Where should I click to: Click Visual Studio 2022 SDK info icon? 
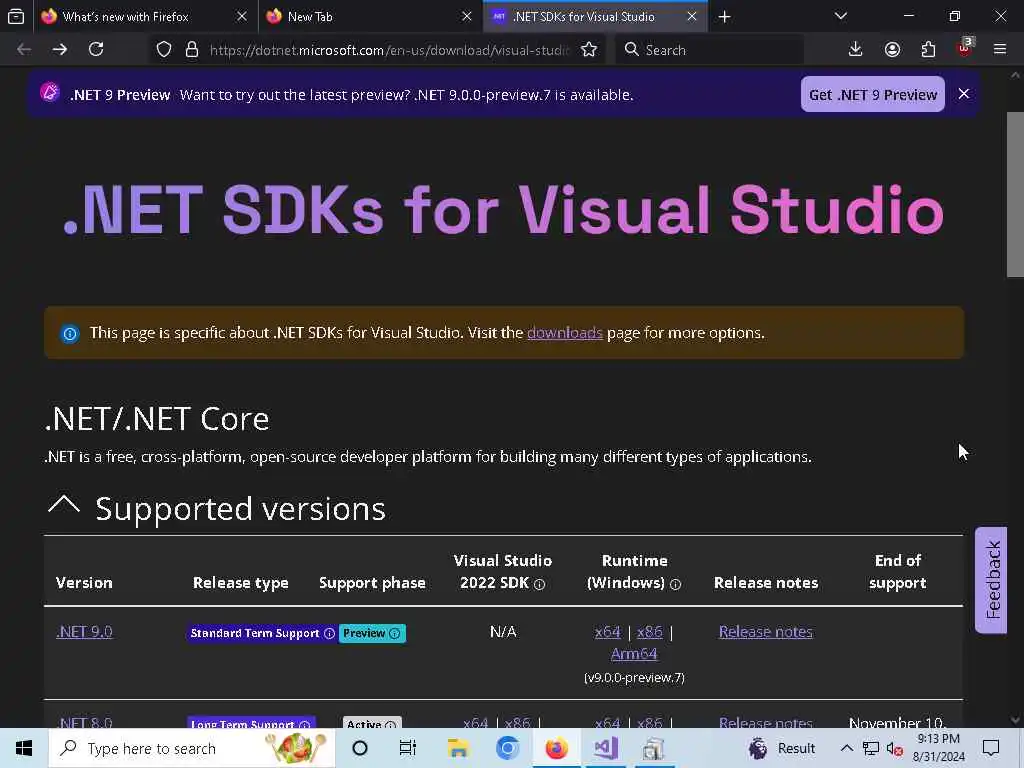(539, 584)
